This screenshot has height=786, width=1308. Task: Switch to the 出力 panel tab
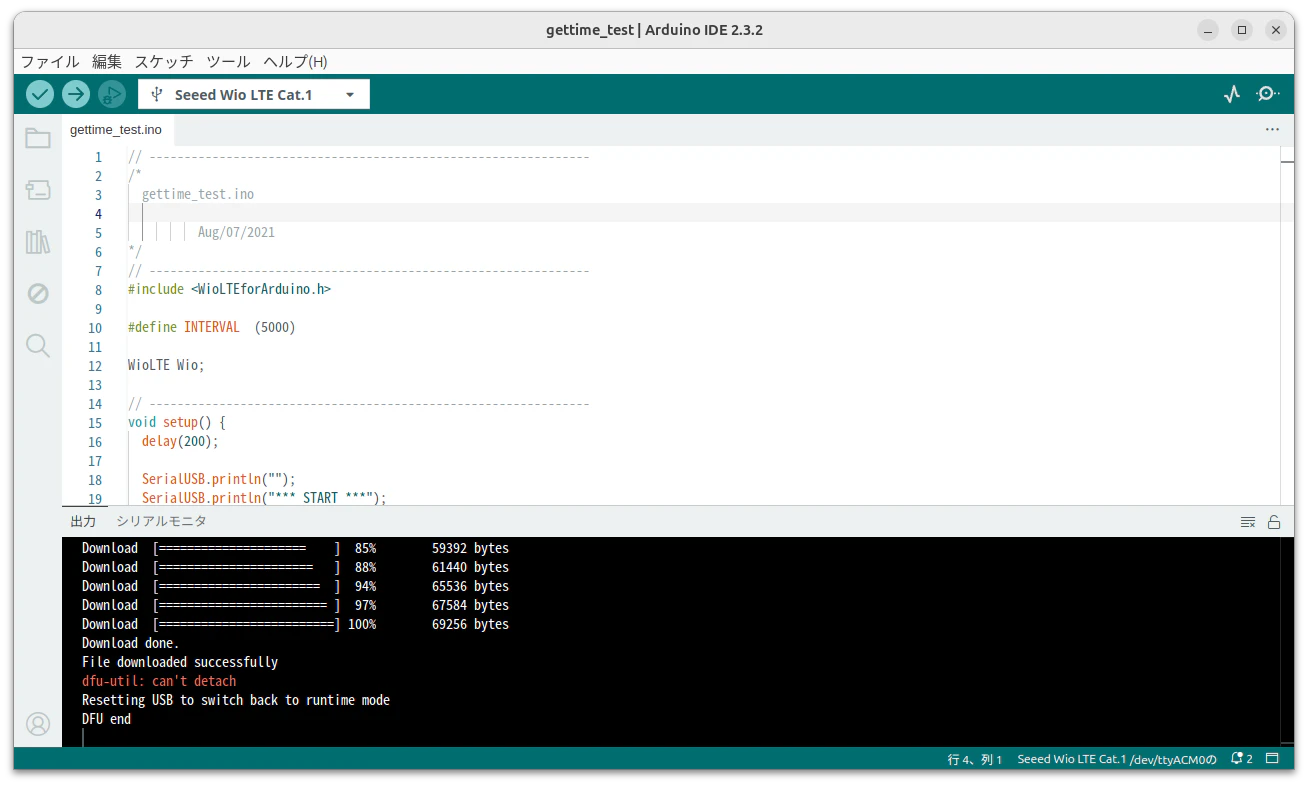click(x=83, y=521)
